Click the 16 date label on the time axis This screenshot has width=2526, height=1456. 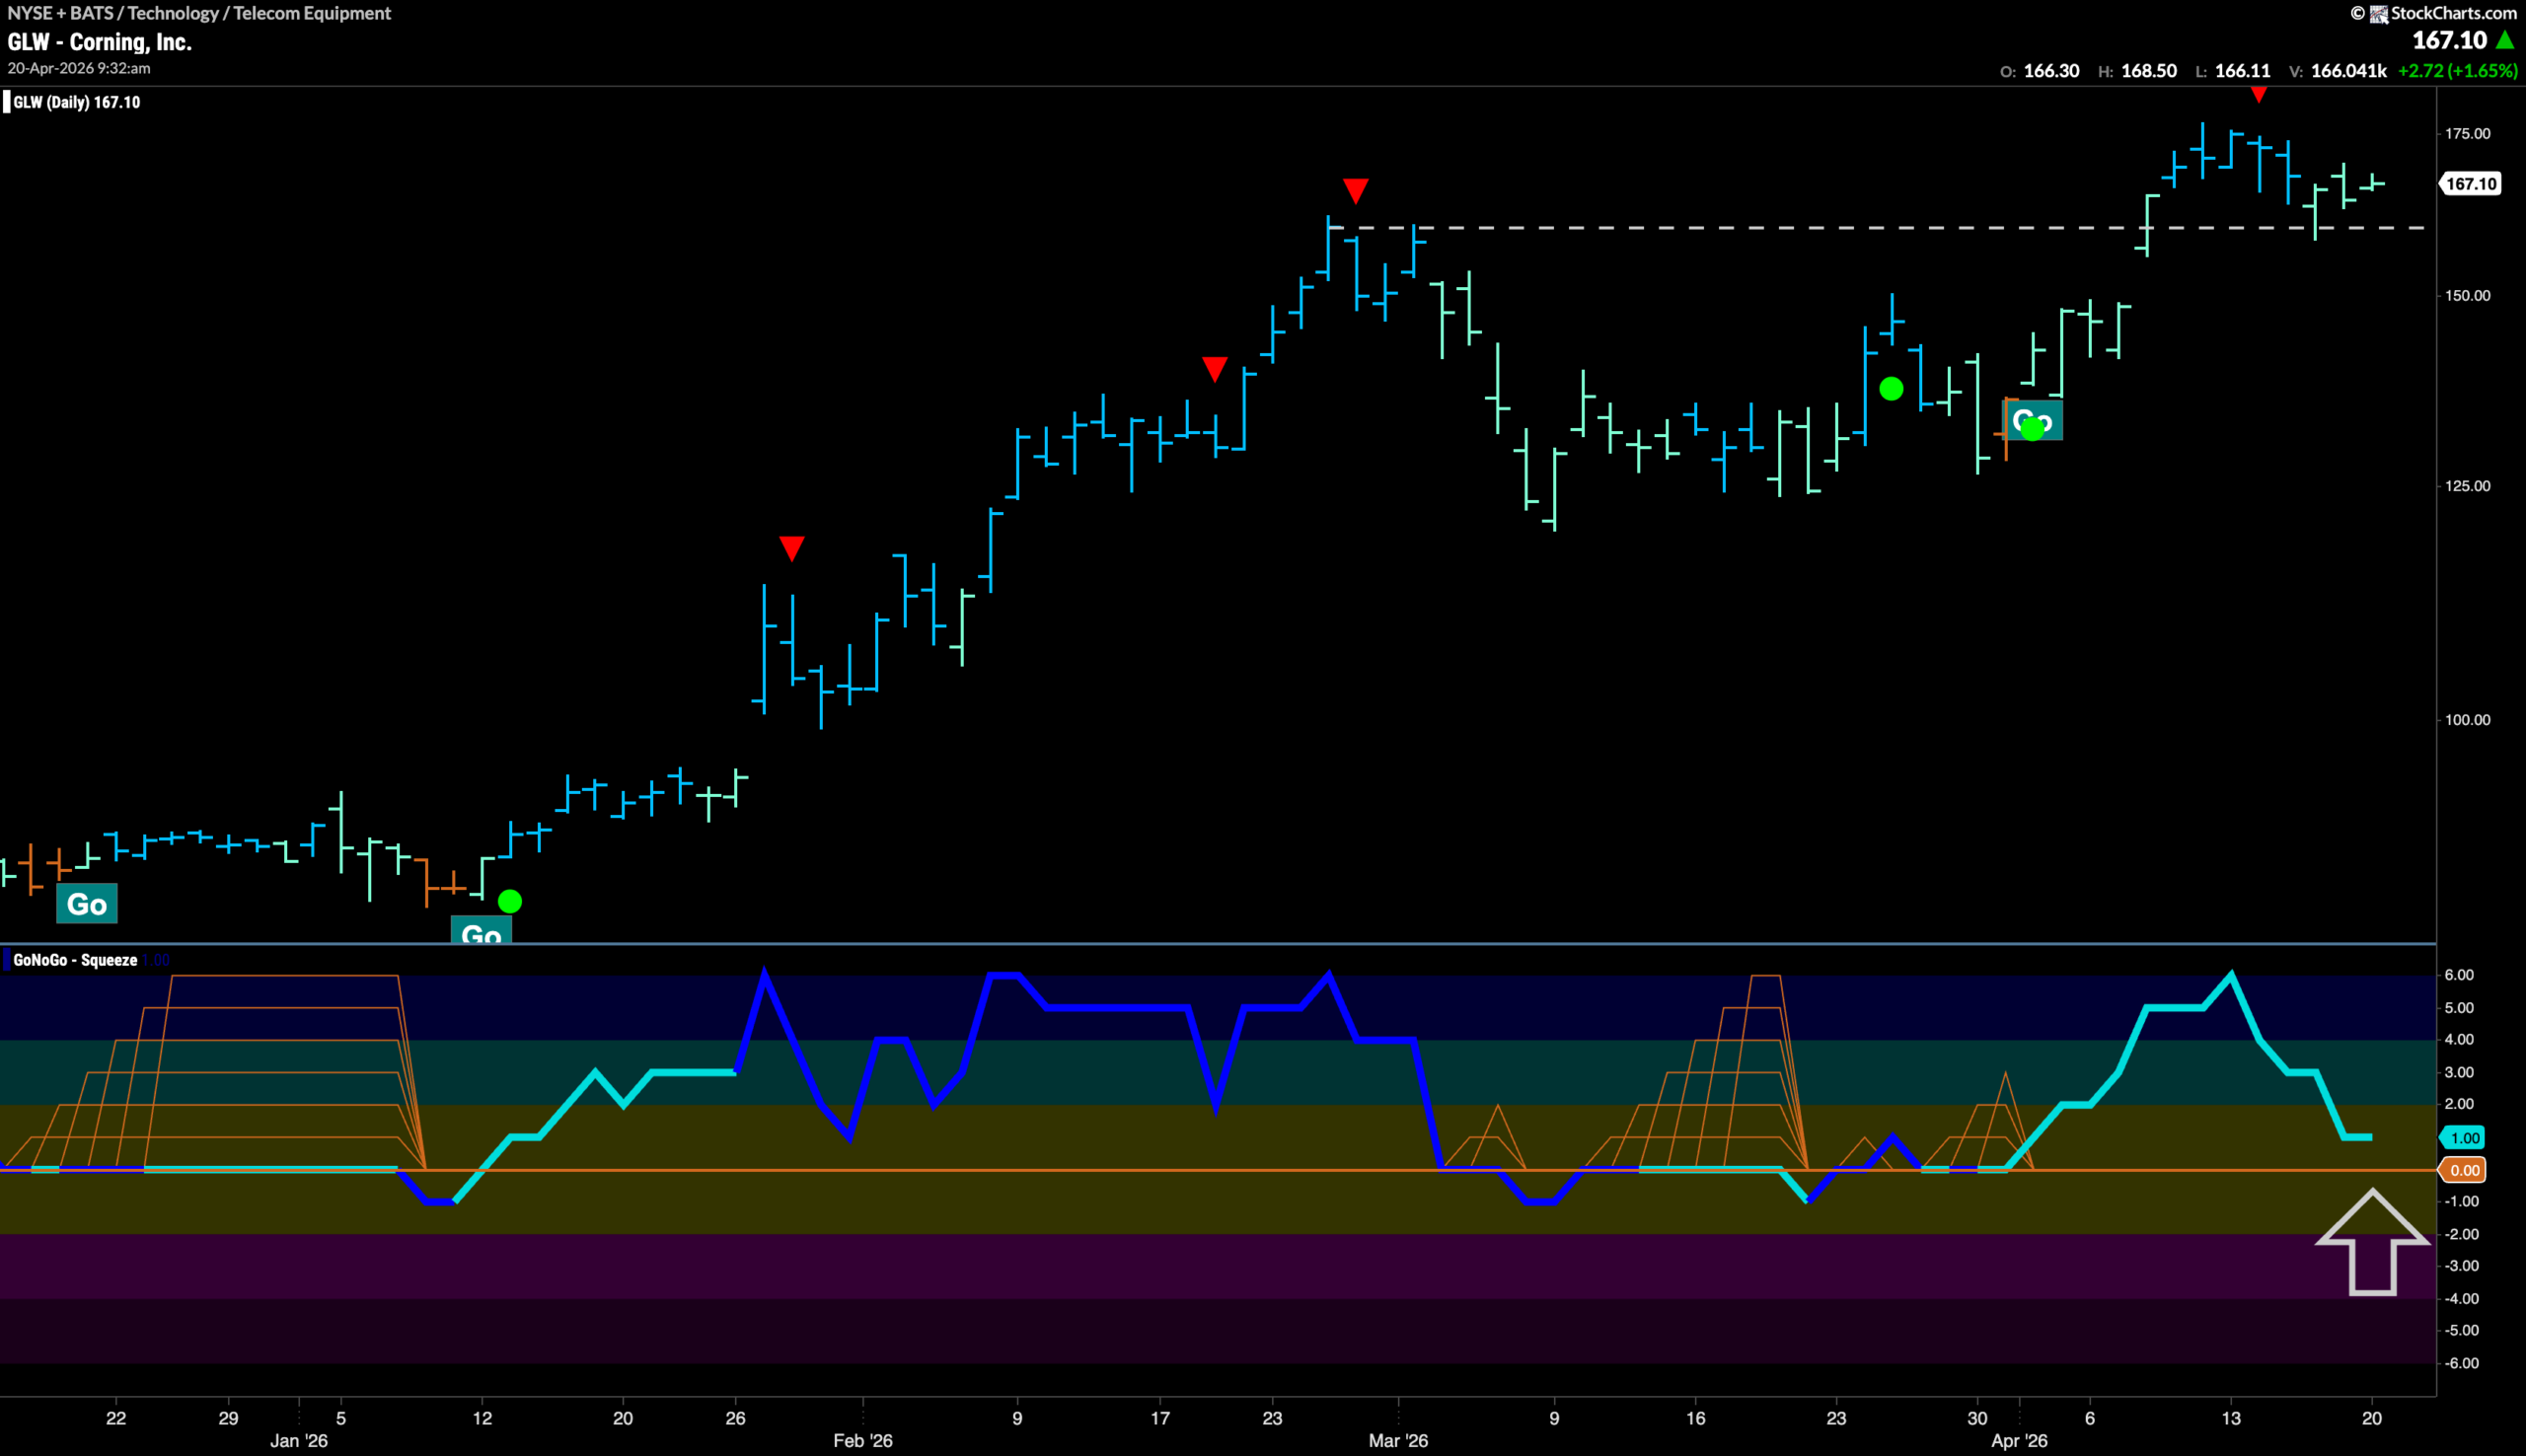[x=1695, y=1418]
